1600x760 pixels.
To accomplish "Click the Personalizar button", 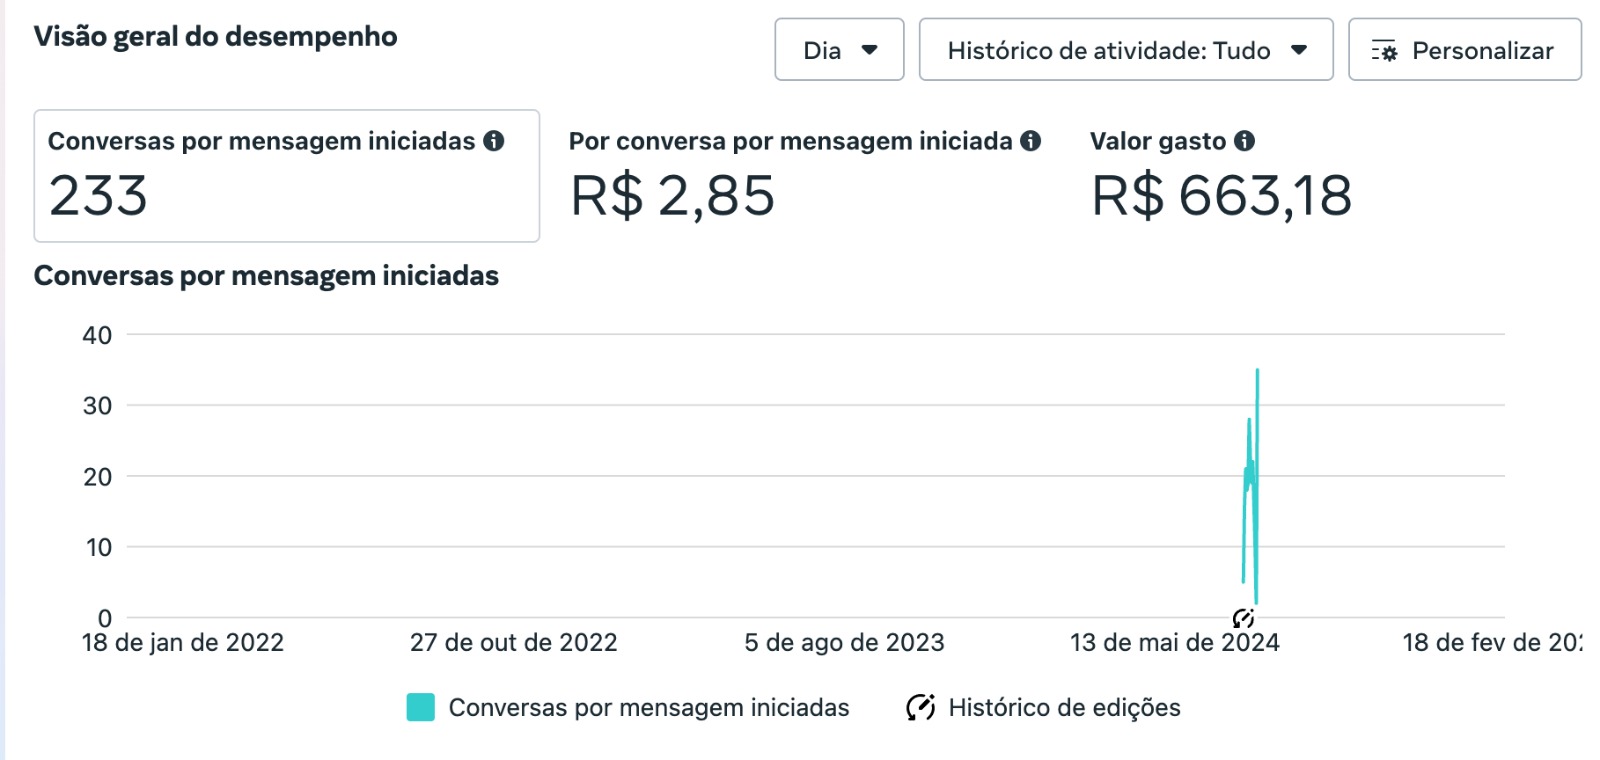I will coord(1465,50).
